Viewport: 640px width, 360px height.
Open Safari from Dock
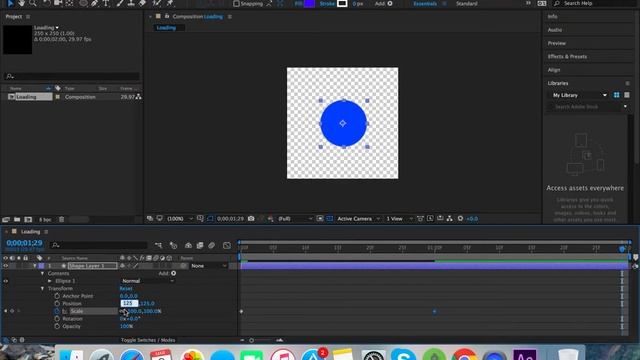pos(131,354)
